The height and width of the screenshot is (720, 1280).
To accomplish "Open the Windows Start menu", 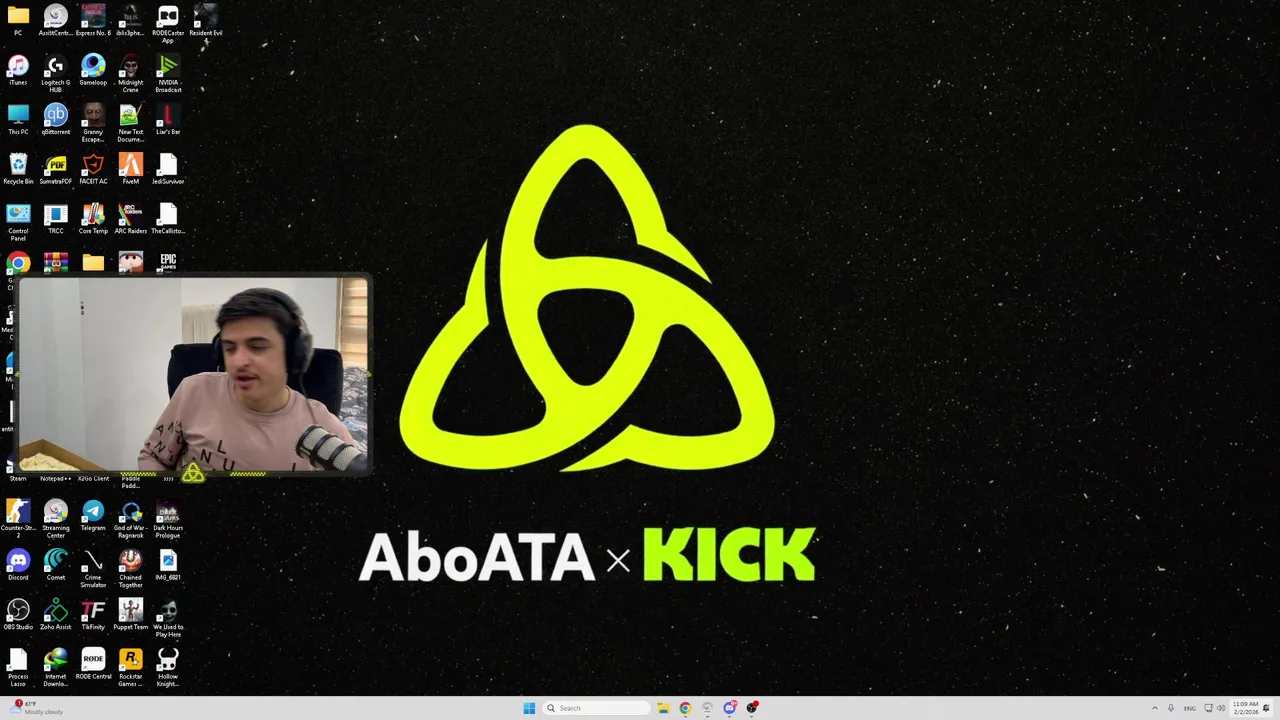I will coord(529,708).
